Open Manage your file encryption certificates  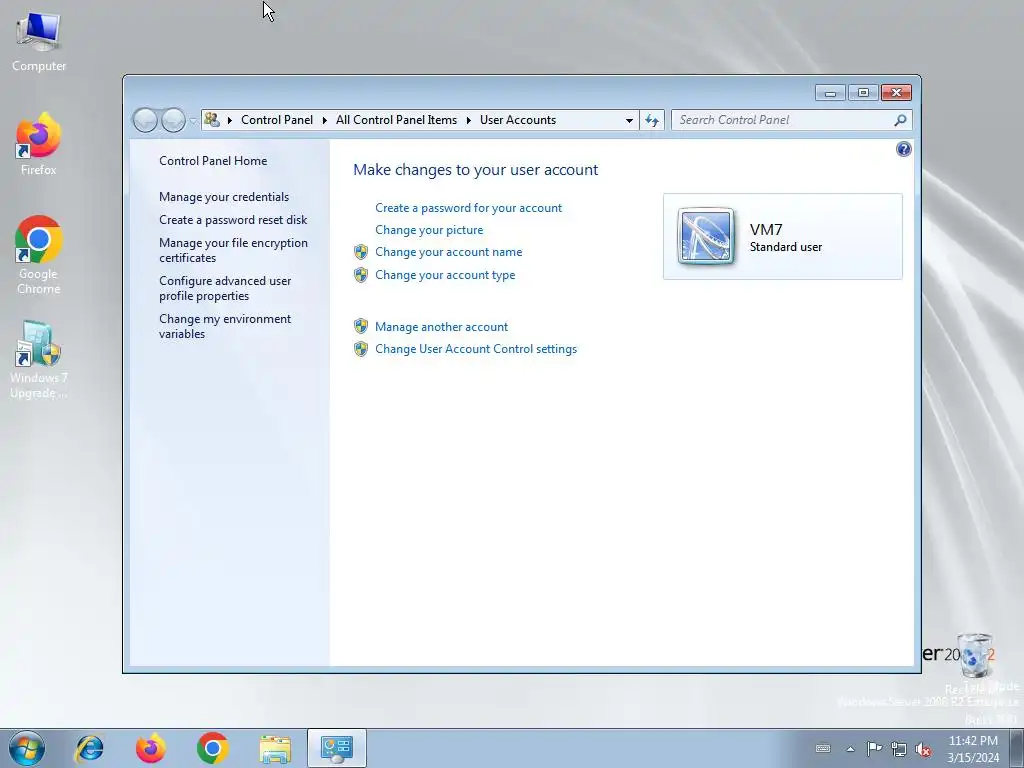[233, 250]
